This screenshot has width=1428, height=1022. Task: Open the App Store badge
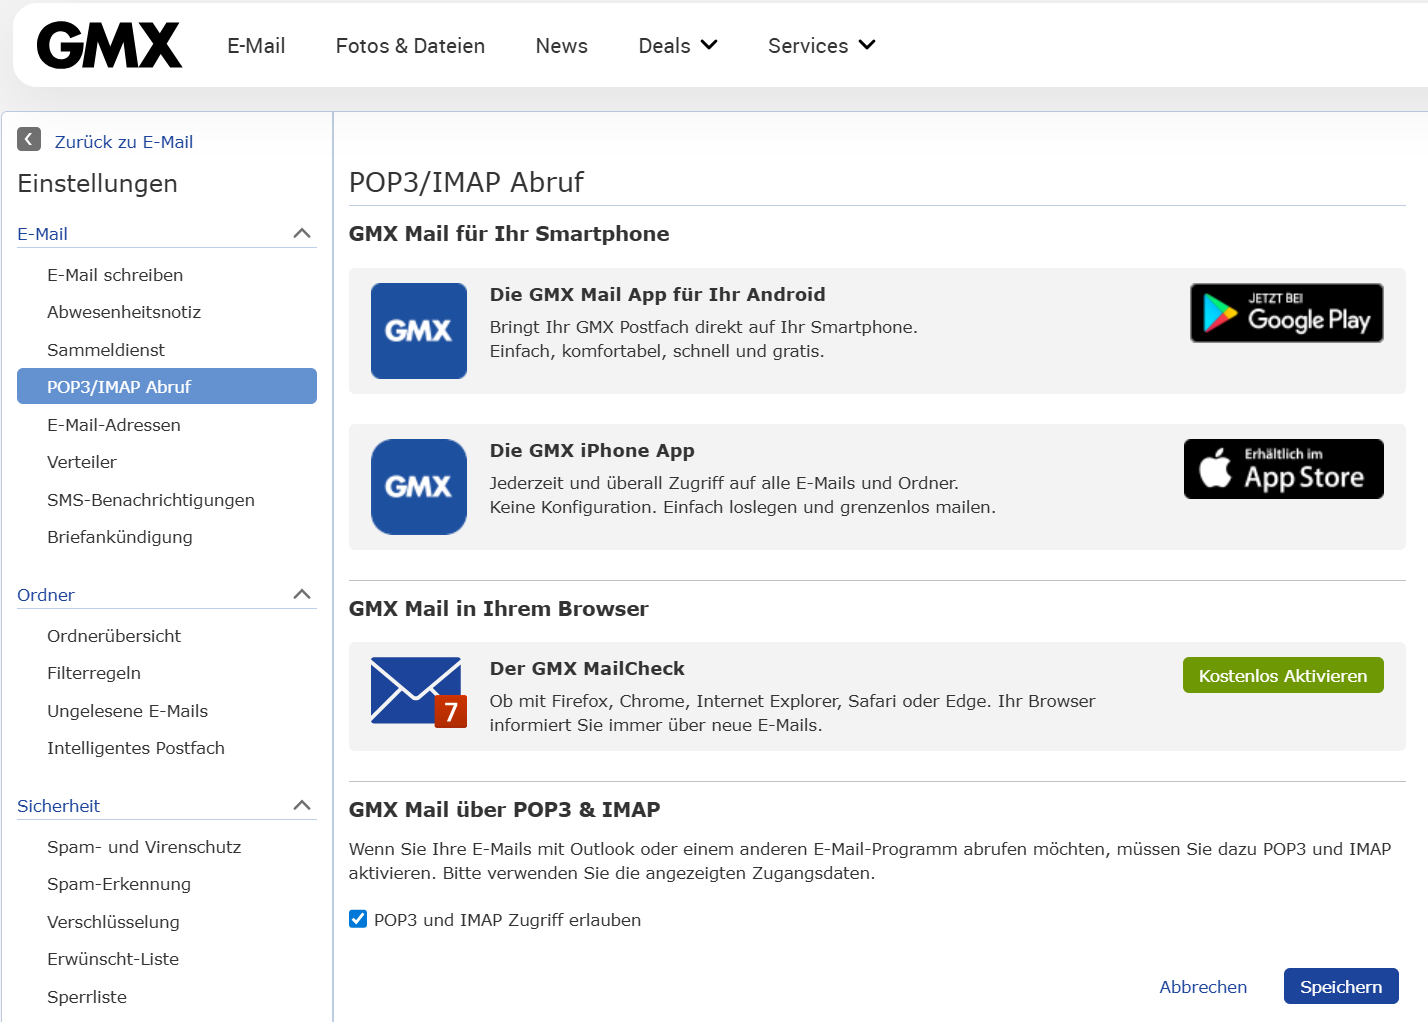point(1283,469)
